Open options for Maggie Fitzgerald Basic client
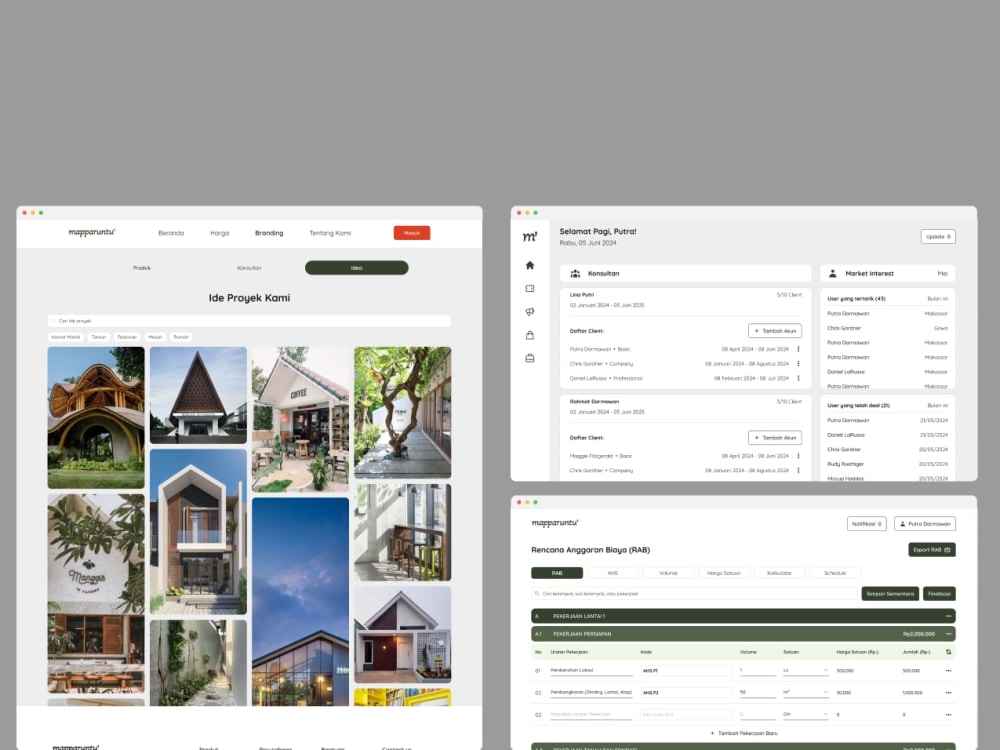 [x=798, y=456]
